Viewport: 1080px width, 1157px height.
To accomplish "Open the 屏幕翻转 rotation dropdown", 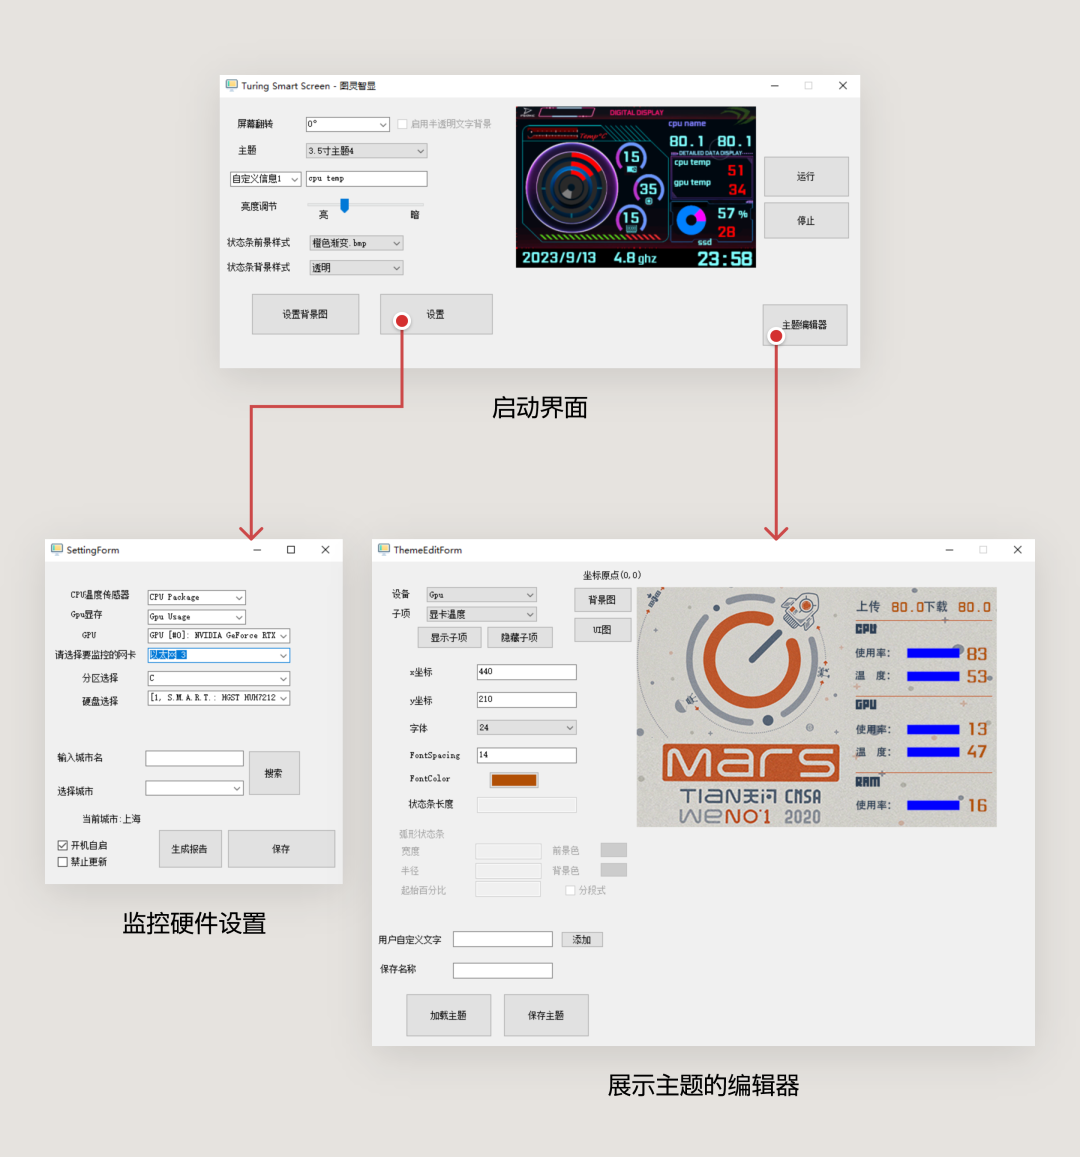I will coord(348,124).
